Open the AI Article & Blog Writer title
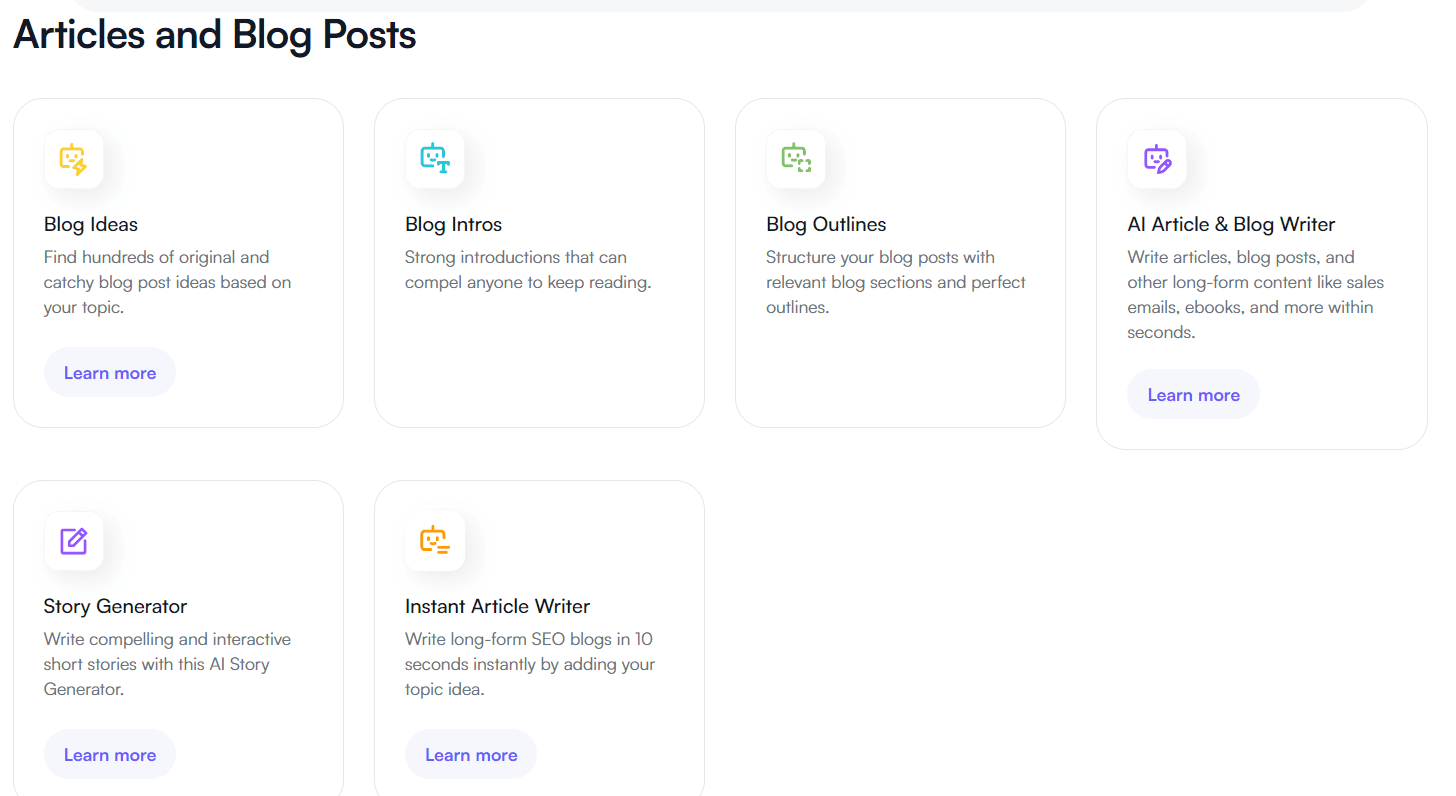 pos(1231,224)
